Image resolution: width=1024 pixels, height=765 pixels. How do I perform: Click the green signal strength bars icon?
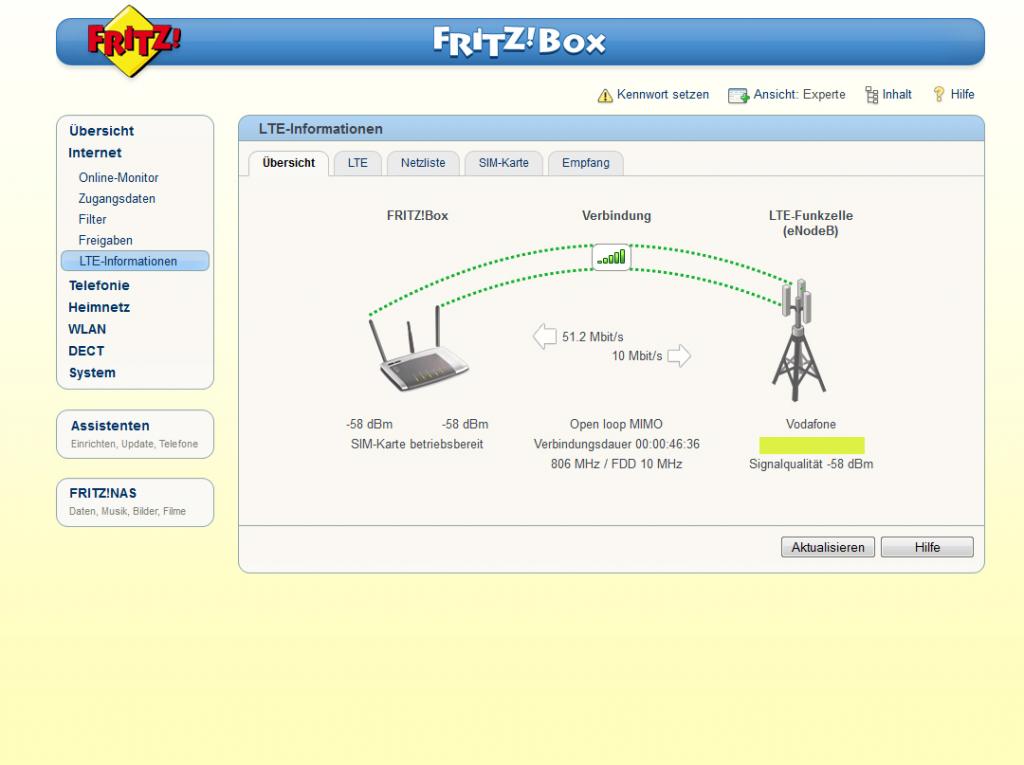point(611,257)
